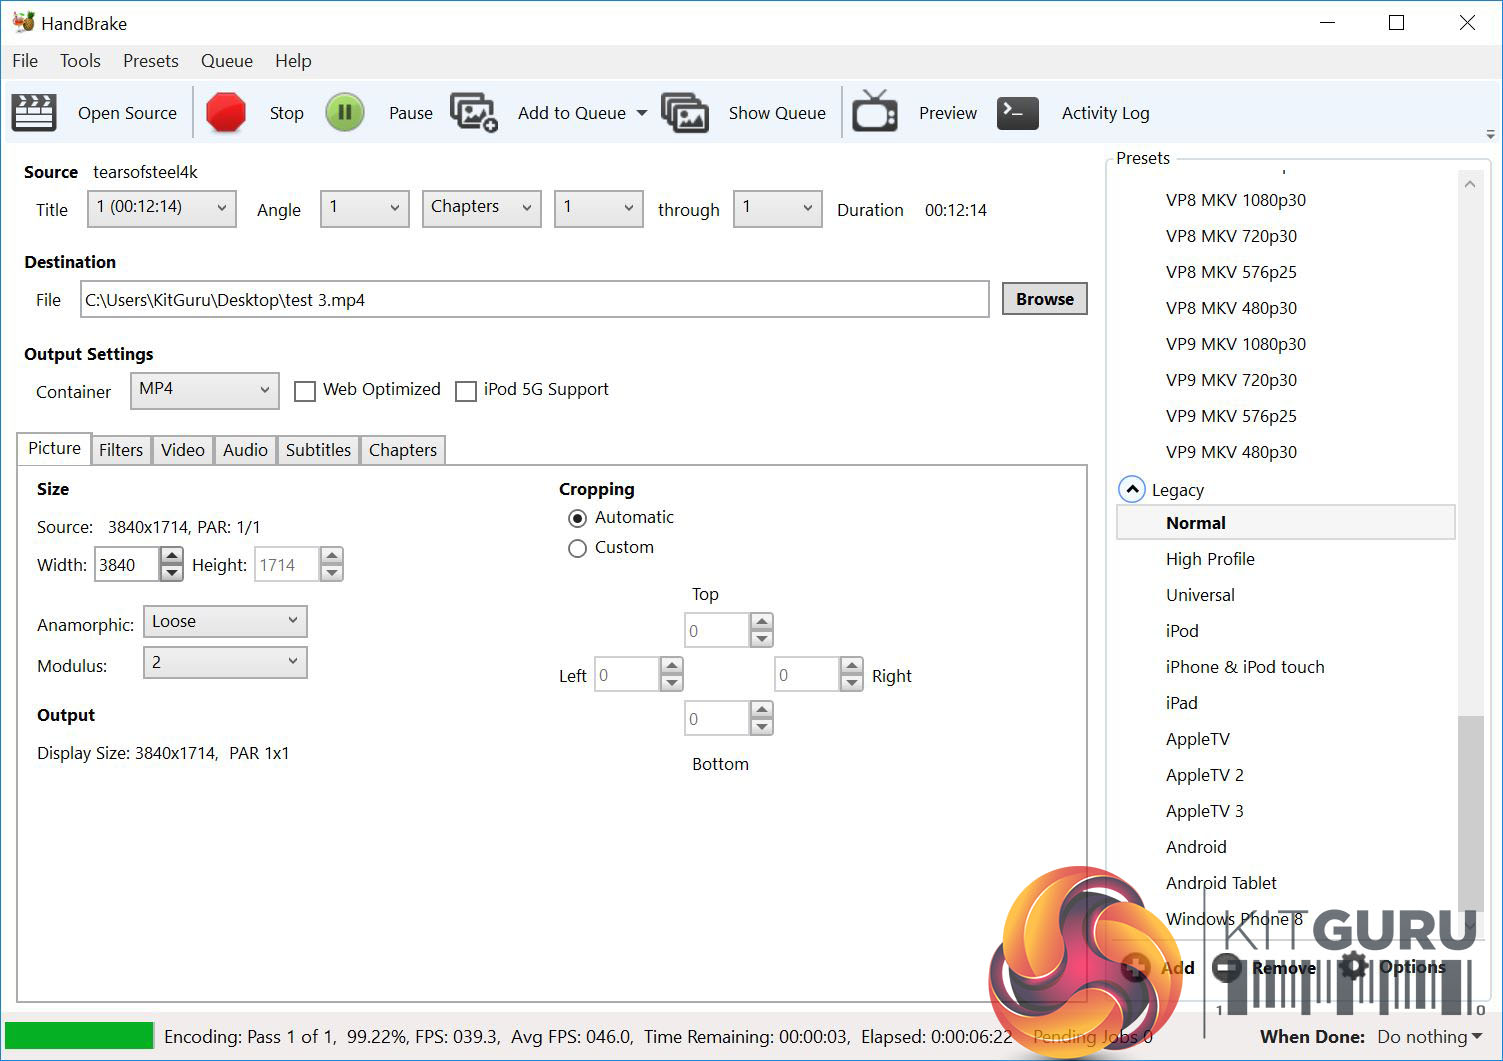1503x1061 pixels.
Task: Open the Chapters range type dropdown
Action: pyautogui.click(x=481, y=208)
